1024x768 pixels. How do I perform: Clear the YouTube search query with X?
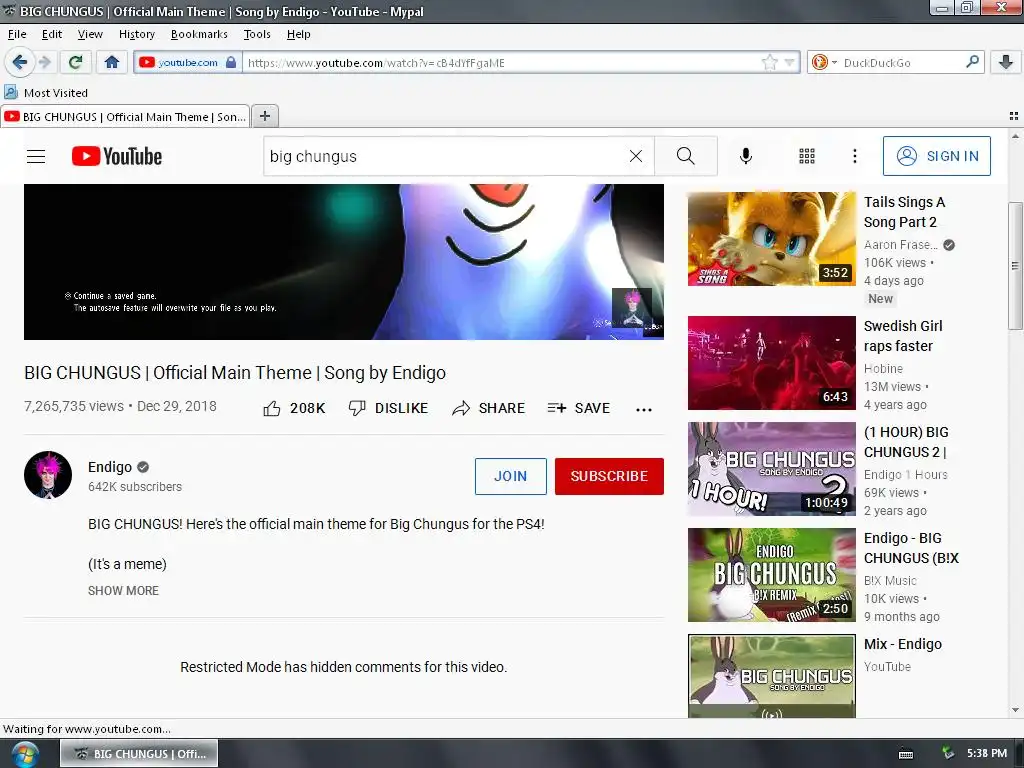[635, 156]
